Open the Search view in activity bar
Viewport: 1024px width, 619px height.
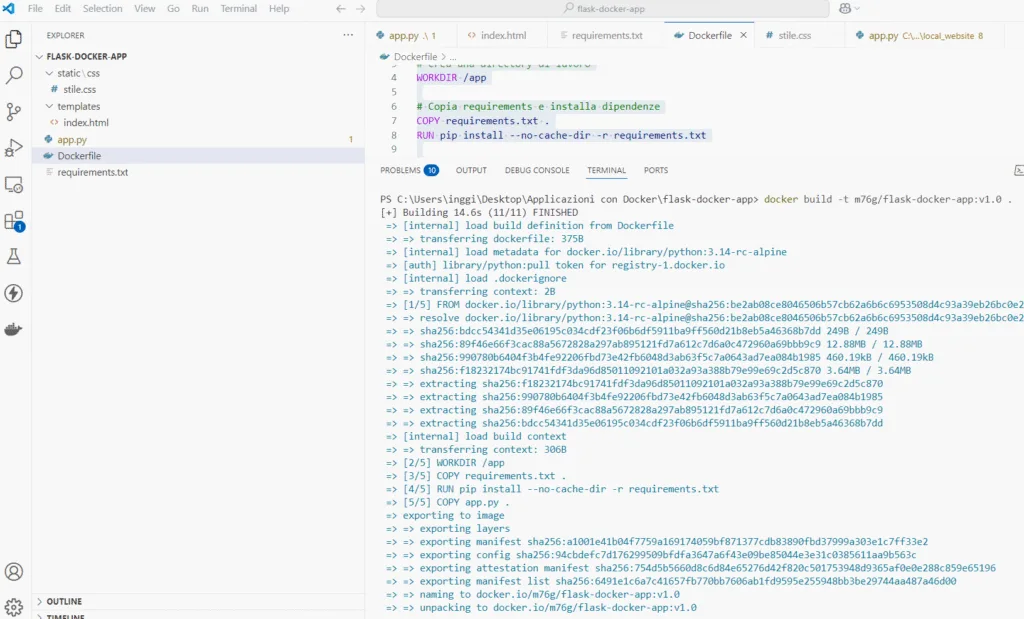coord(14,75)
